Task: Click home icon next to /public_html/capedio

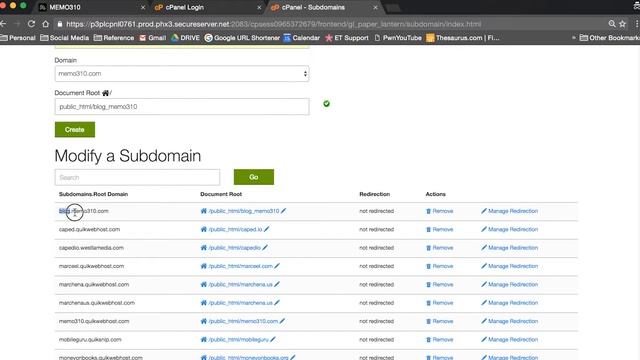Action: [x=204, y=248]
